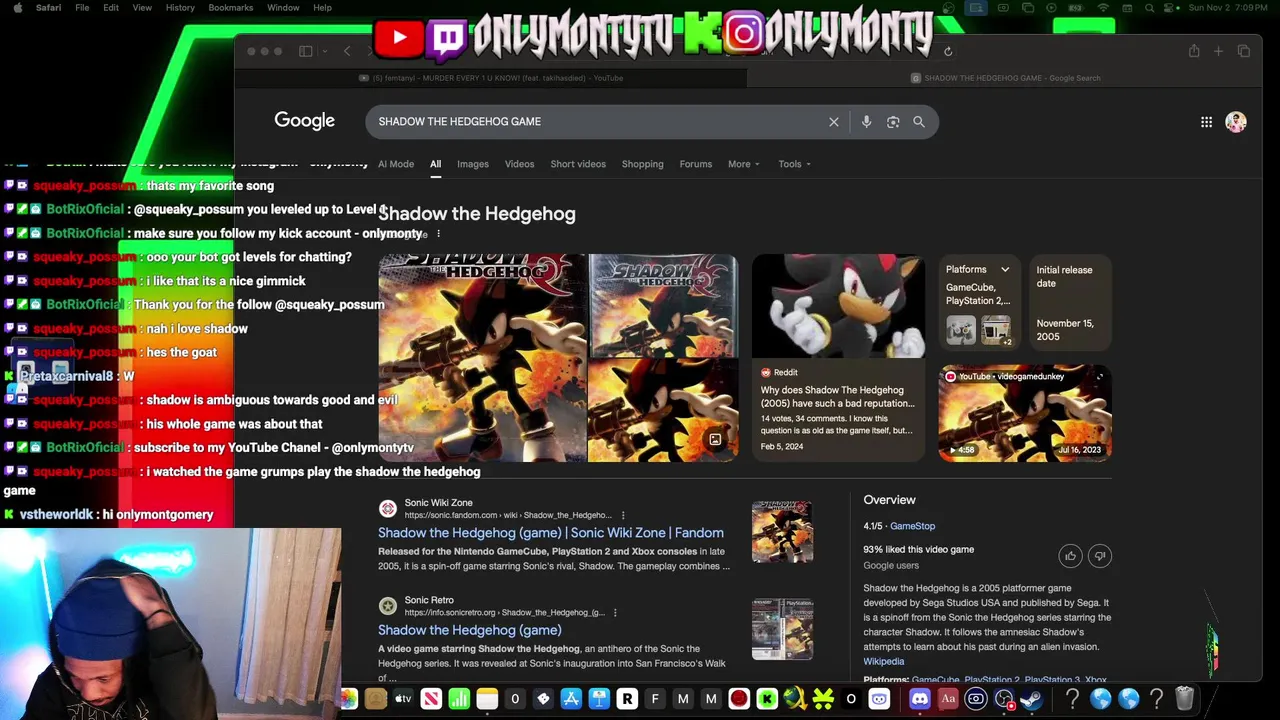Open the Tools dropdown
The height and width of the screenshot is (720, 1280).
tap(795, 164)
